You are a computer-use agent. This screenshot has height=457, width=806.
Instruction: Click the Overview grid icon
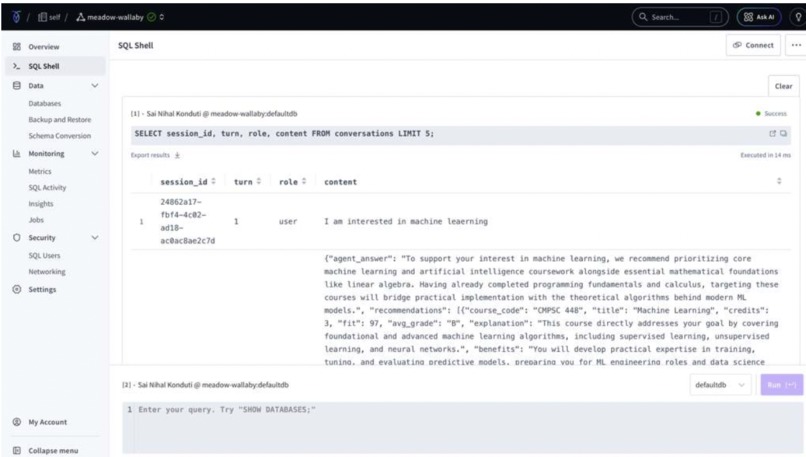click(x=16, y=47)
